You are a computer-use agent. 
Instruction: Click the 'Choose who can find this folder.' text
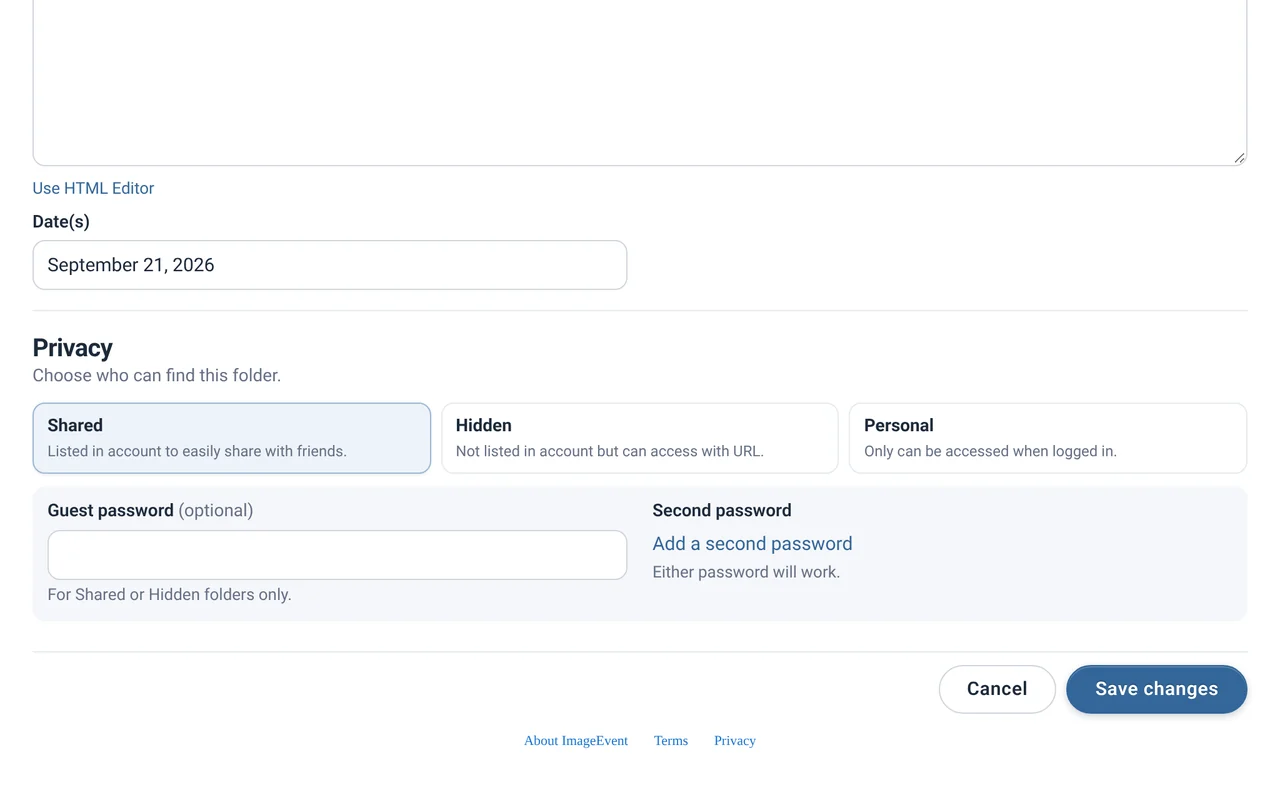[157, 376]
